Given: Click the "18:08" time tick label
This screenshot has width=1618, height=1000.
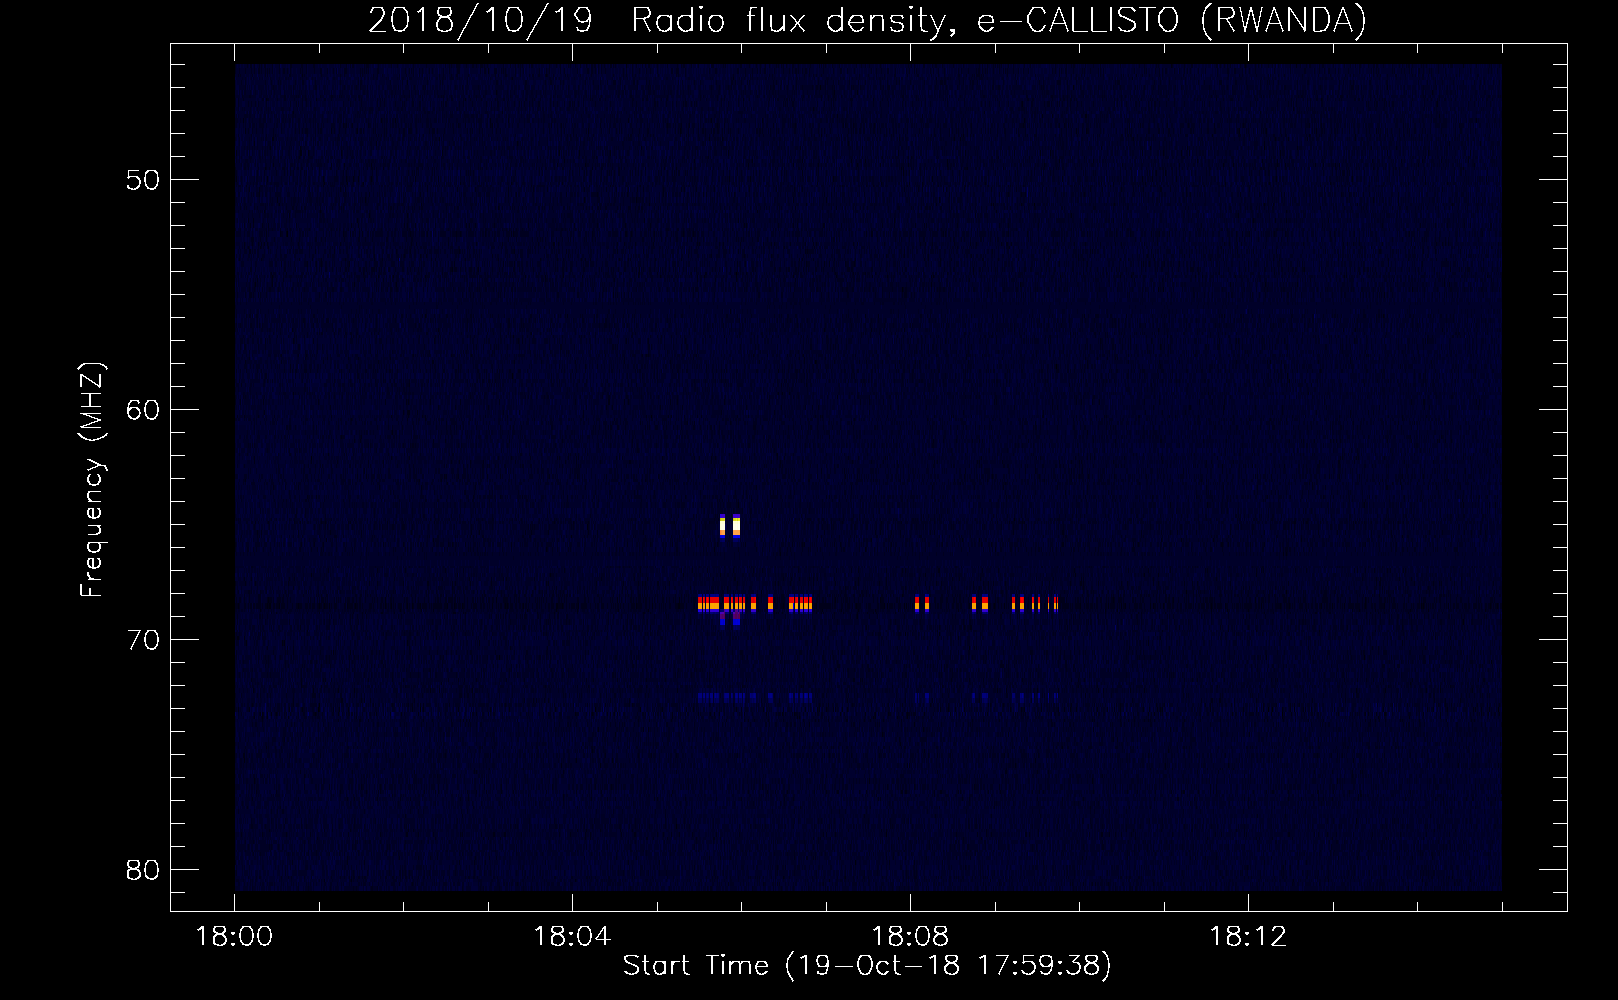Looking at the screenshot, I should click(x=910, y=937).
